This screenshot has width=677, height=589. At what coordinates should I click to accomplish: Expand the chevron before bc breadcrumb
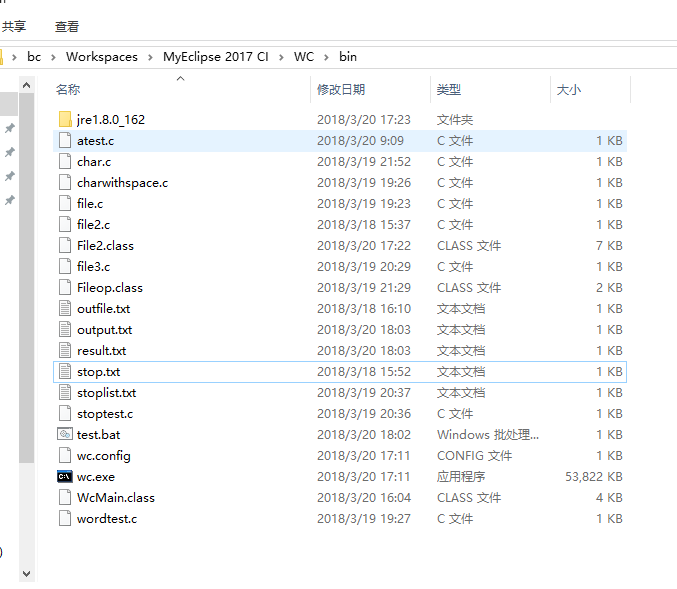(15, 57)
